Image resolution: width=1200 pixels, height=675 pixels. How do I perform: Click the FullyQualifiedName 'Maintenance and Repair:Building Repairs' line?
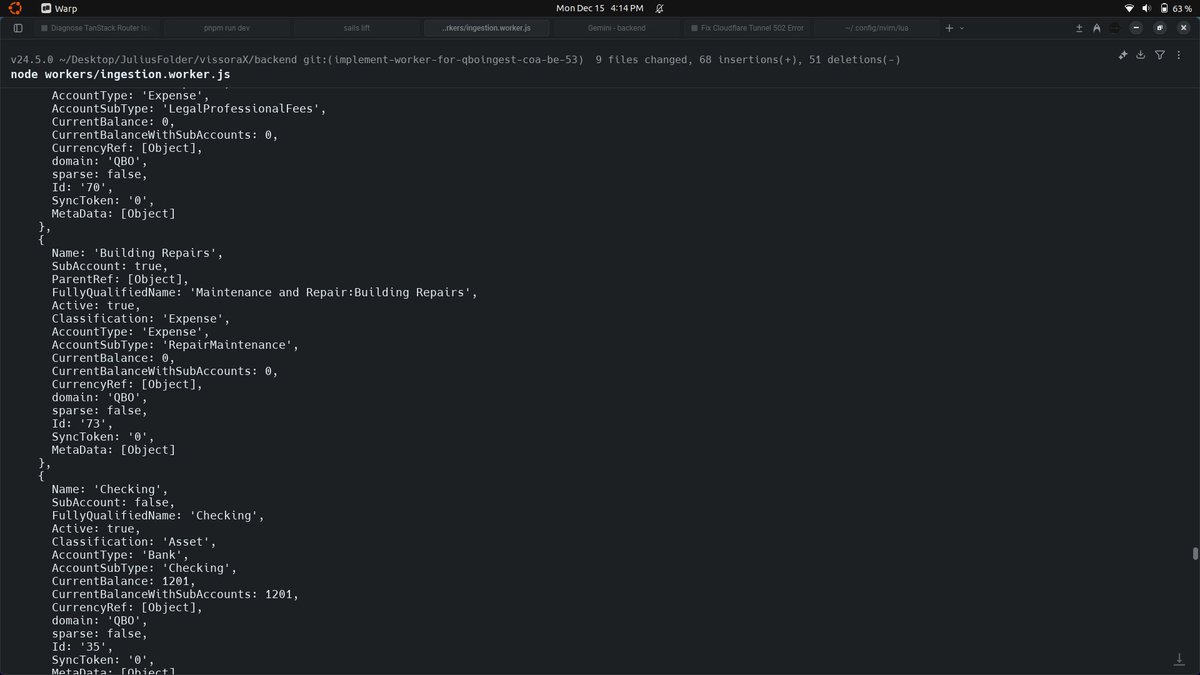265,292
